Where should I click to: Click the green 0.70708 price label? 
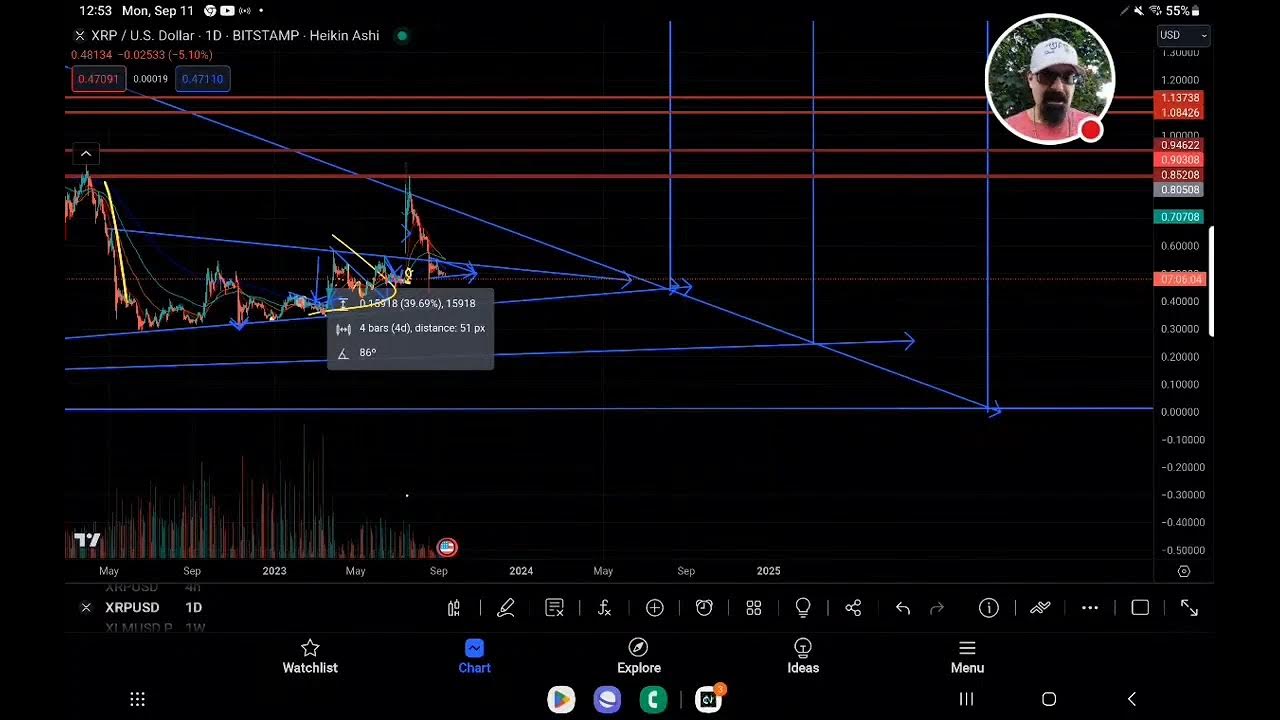click(x=1178, y=217)
